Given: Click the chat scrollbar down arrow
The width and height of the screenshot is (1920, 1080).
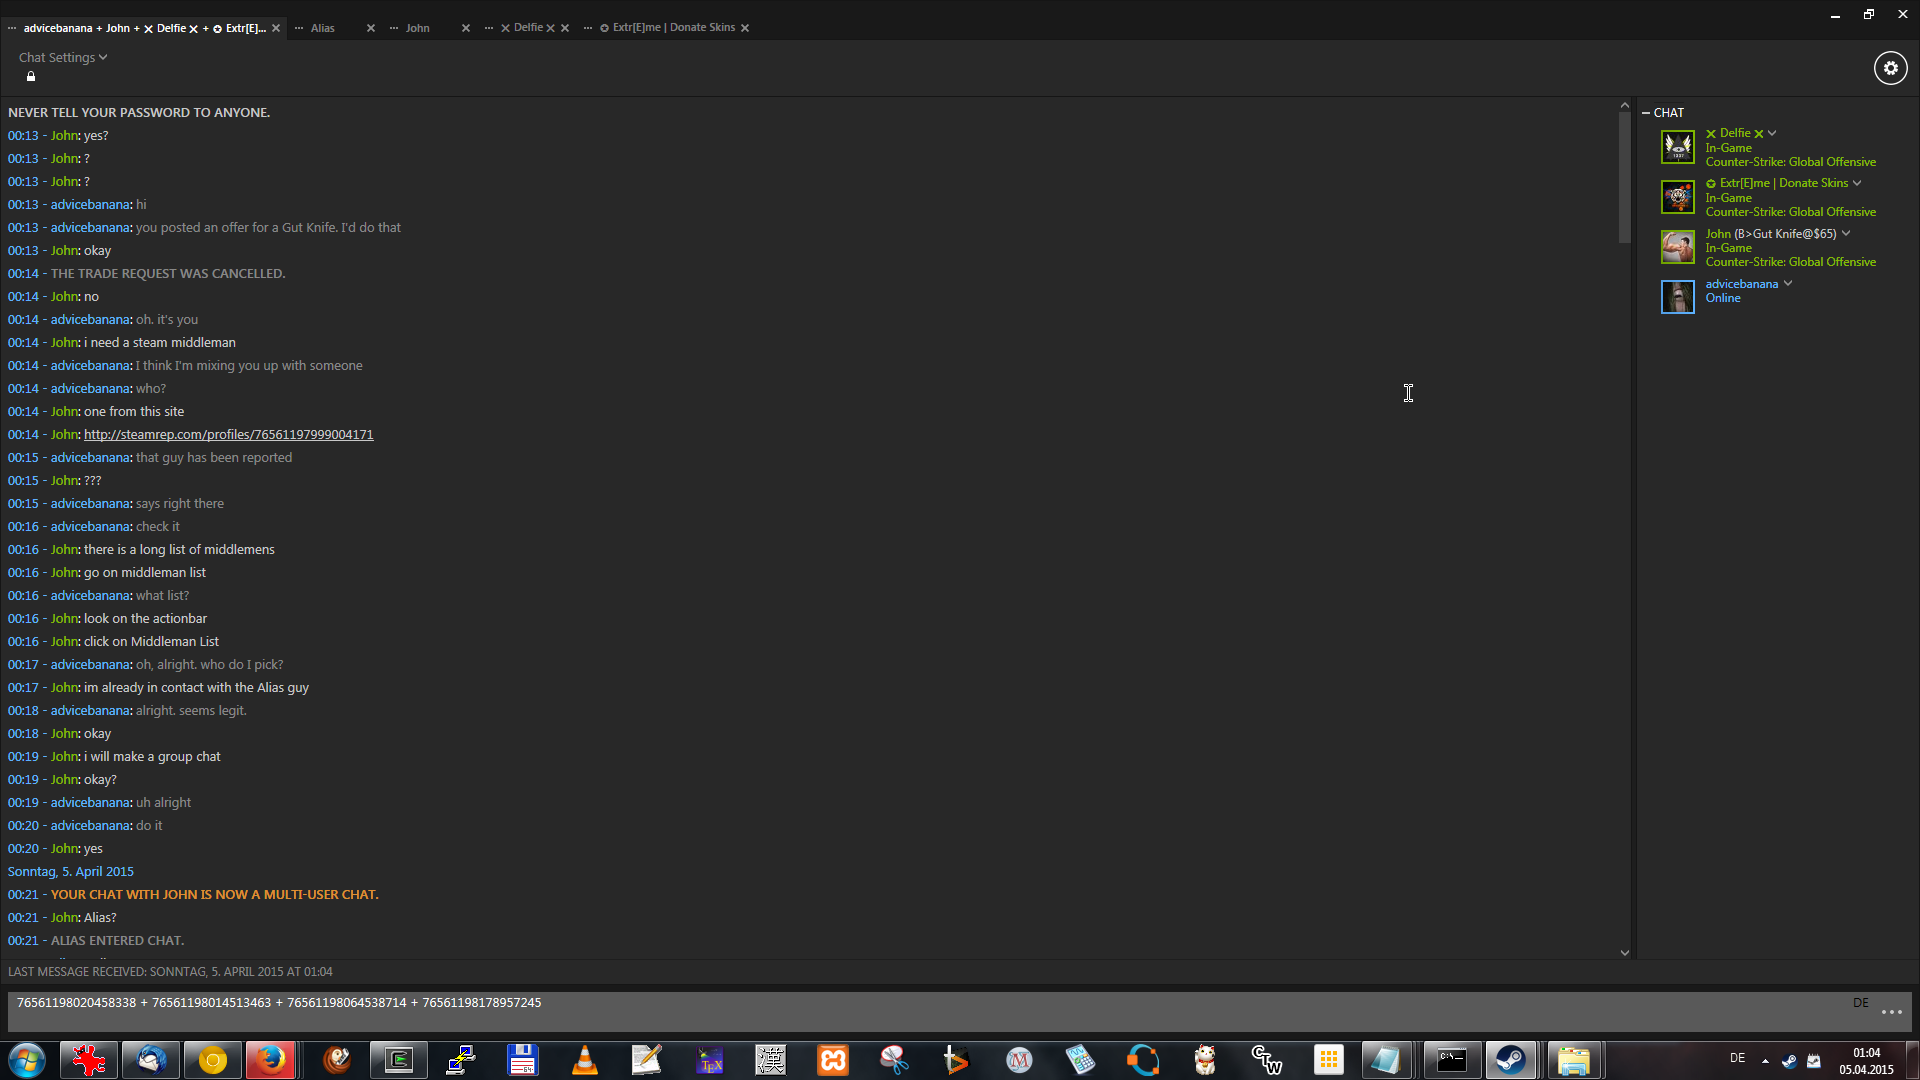Looking at the screenshot, I should click(x=1625, y=953).
